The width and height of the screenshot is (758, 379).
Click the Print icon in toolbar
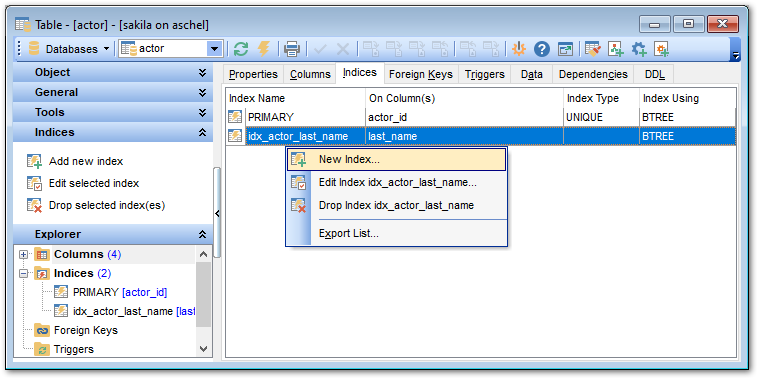tap(292, 49)
